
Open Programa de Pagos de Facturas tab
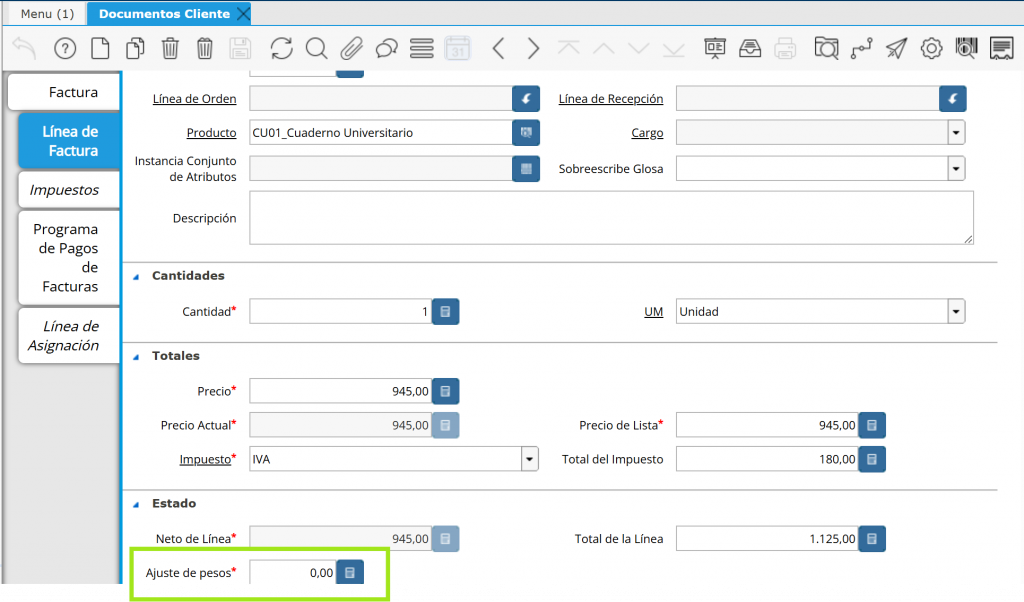(x=69, y=258)
